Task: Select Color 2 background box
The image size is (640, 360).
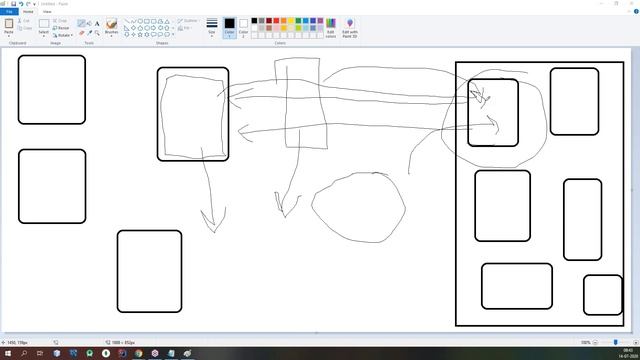Action: click(x=243, y=28)
